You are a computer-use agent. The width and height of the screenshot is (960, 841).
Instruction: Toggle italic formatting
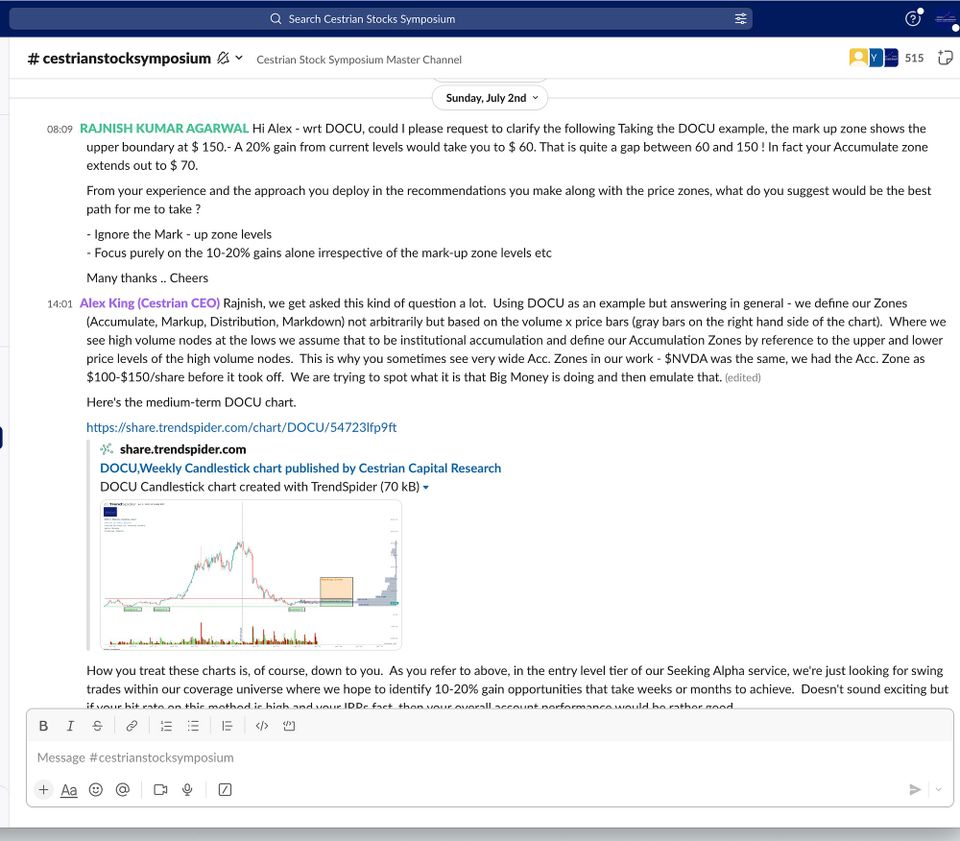[x=70, y=726]
